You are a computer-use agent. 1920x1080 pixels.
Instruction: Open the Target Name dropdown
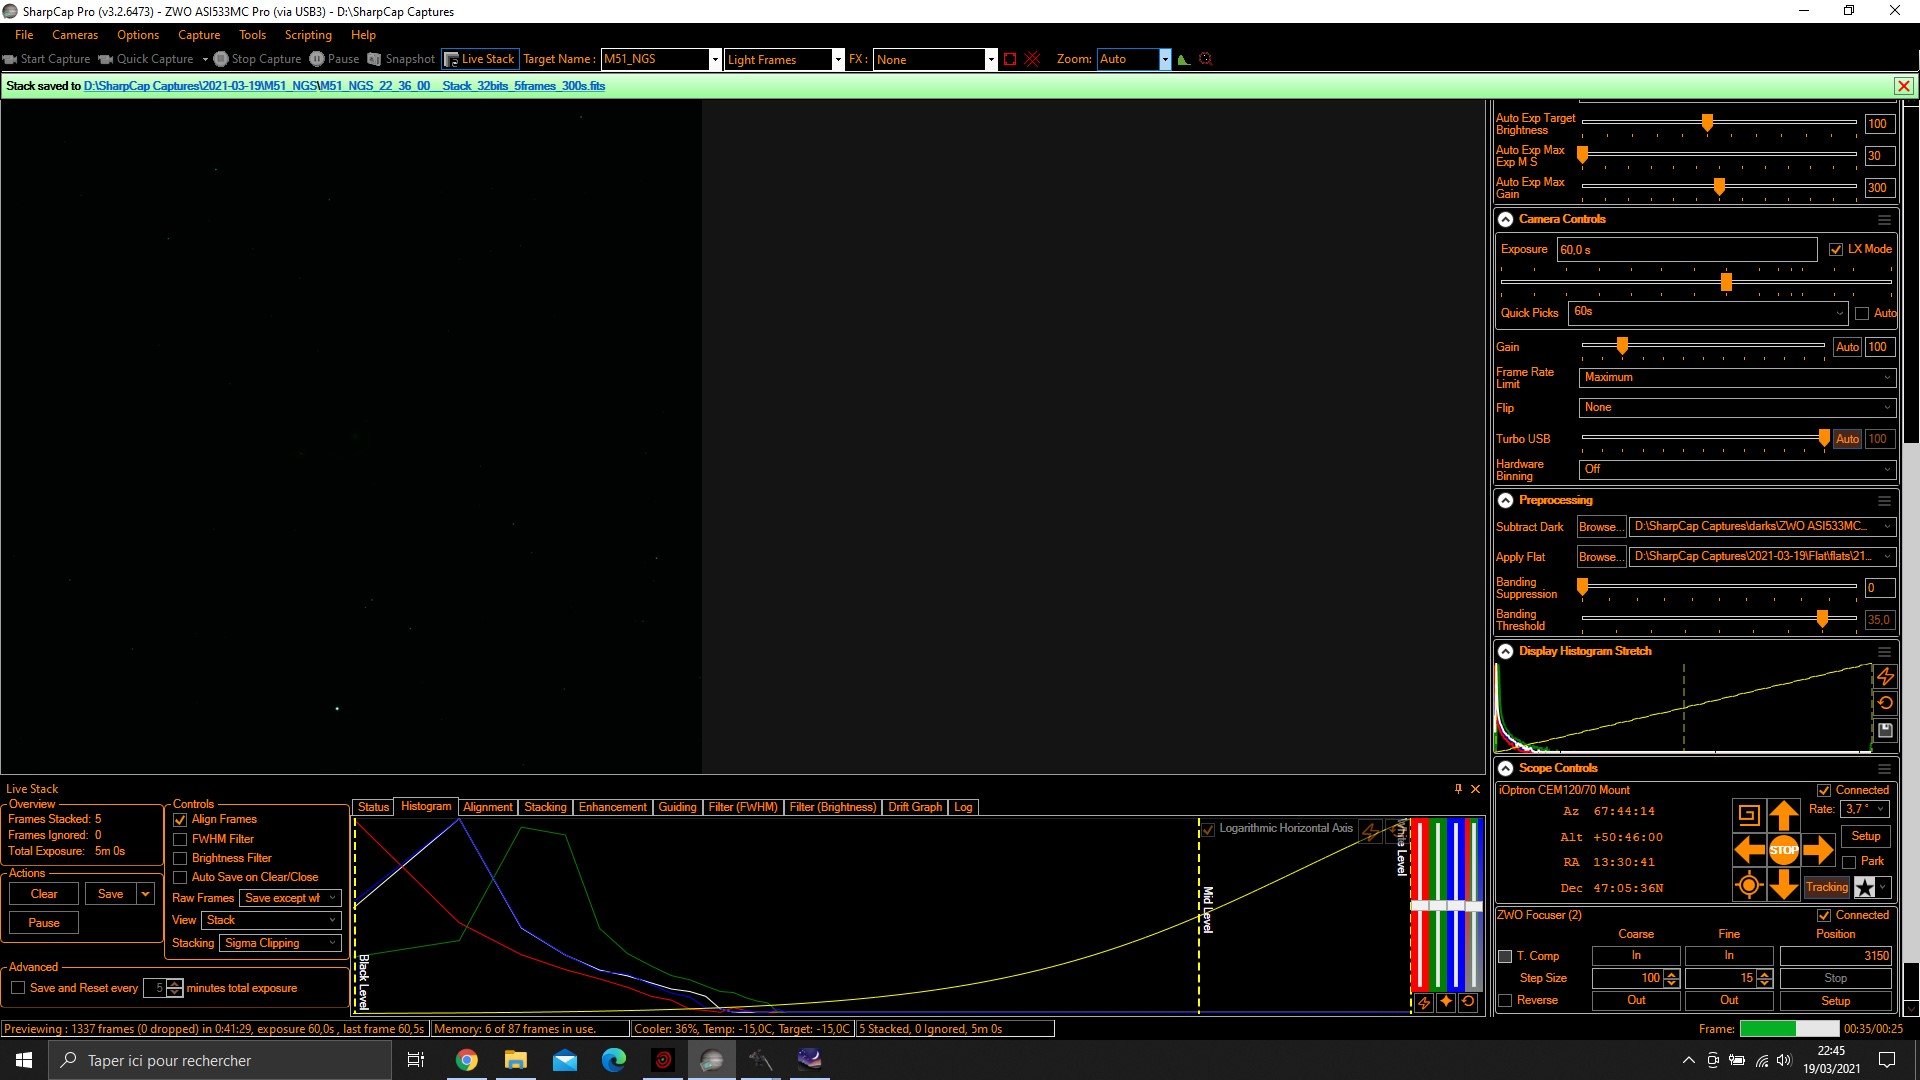pos(714,59)
